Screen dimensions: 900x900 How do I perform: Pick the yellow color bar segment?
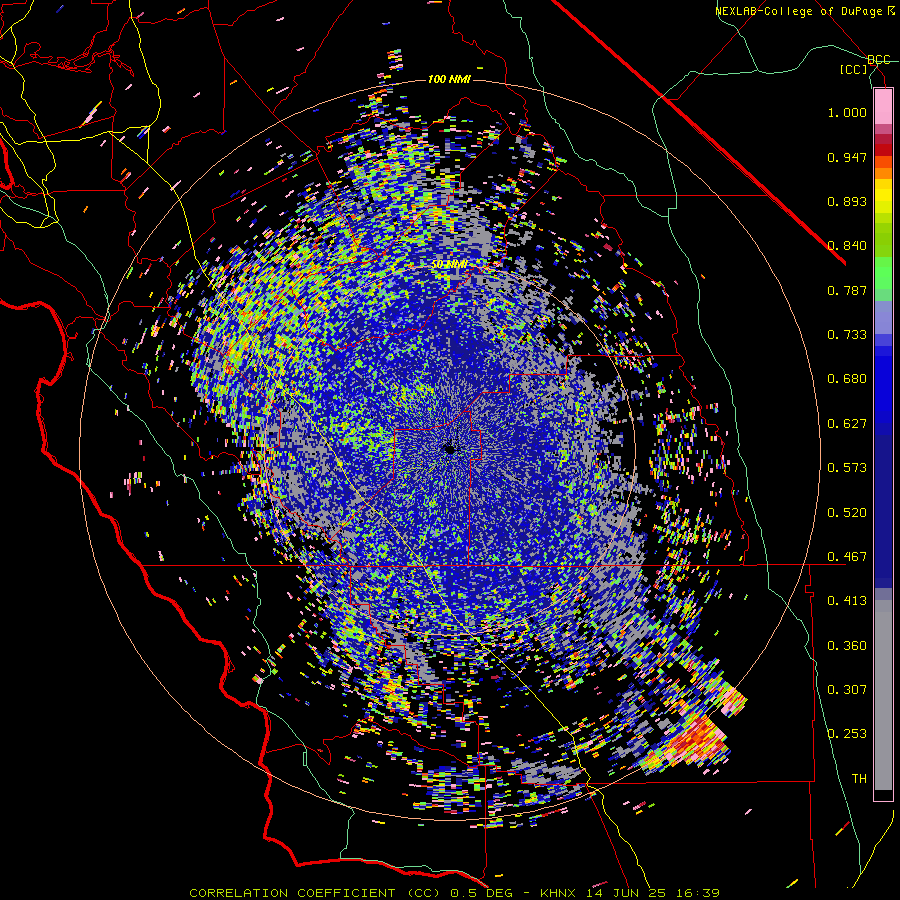(883, 196)
